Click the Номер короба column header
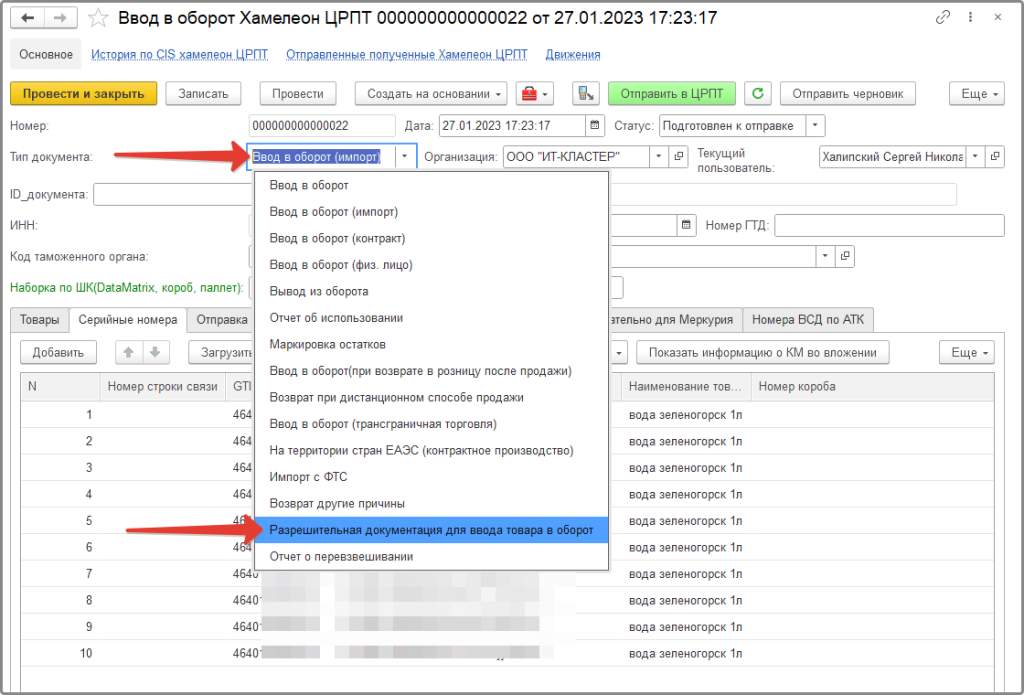The height and width of the screenshot is (695, 1024). 872,387
